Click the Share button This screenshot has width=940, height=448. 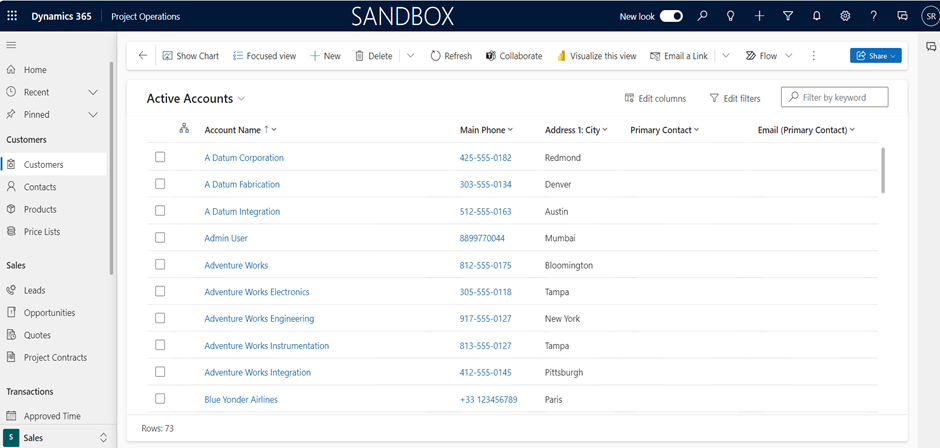(875, 56)
